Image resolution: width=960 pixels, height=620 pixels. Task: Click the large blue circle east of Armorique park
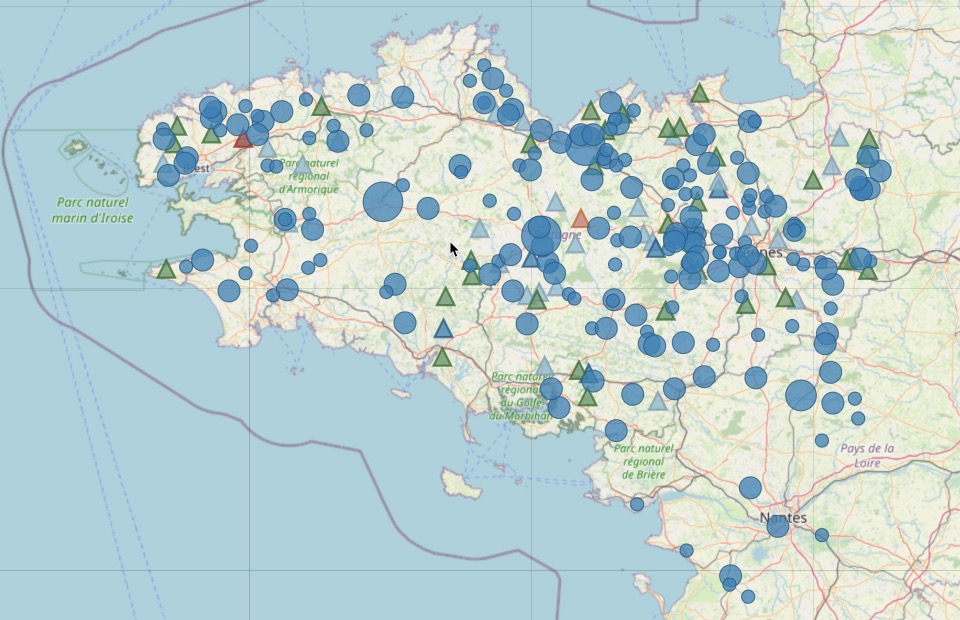(383, 201)
